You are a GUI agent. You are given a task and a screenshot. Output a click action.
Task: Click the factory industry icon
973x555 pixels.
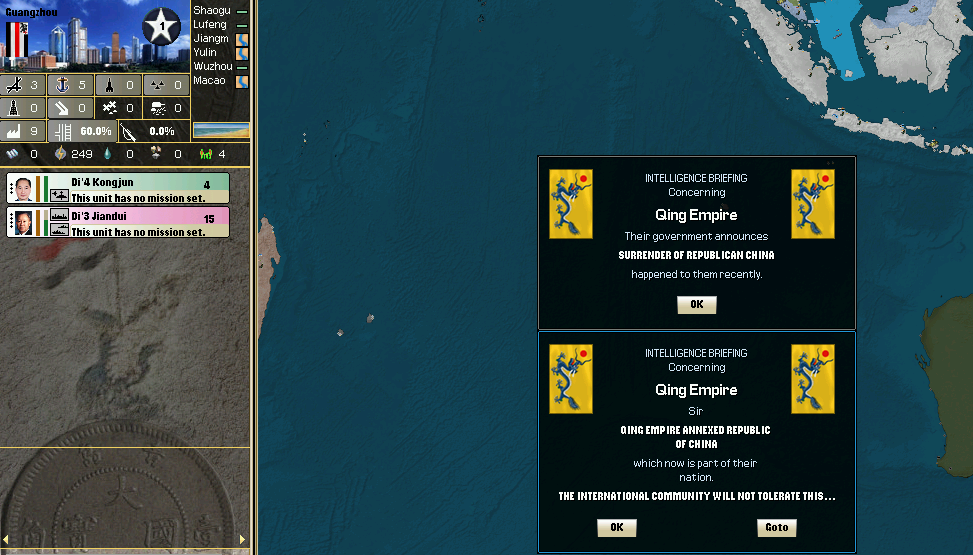pyautogui.click(x=14, y=131)
